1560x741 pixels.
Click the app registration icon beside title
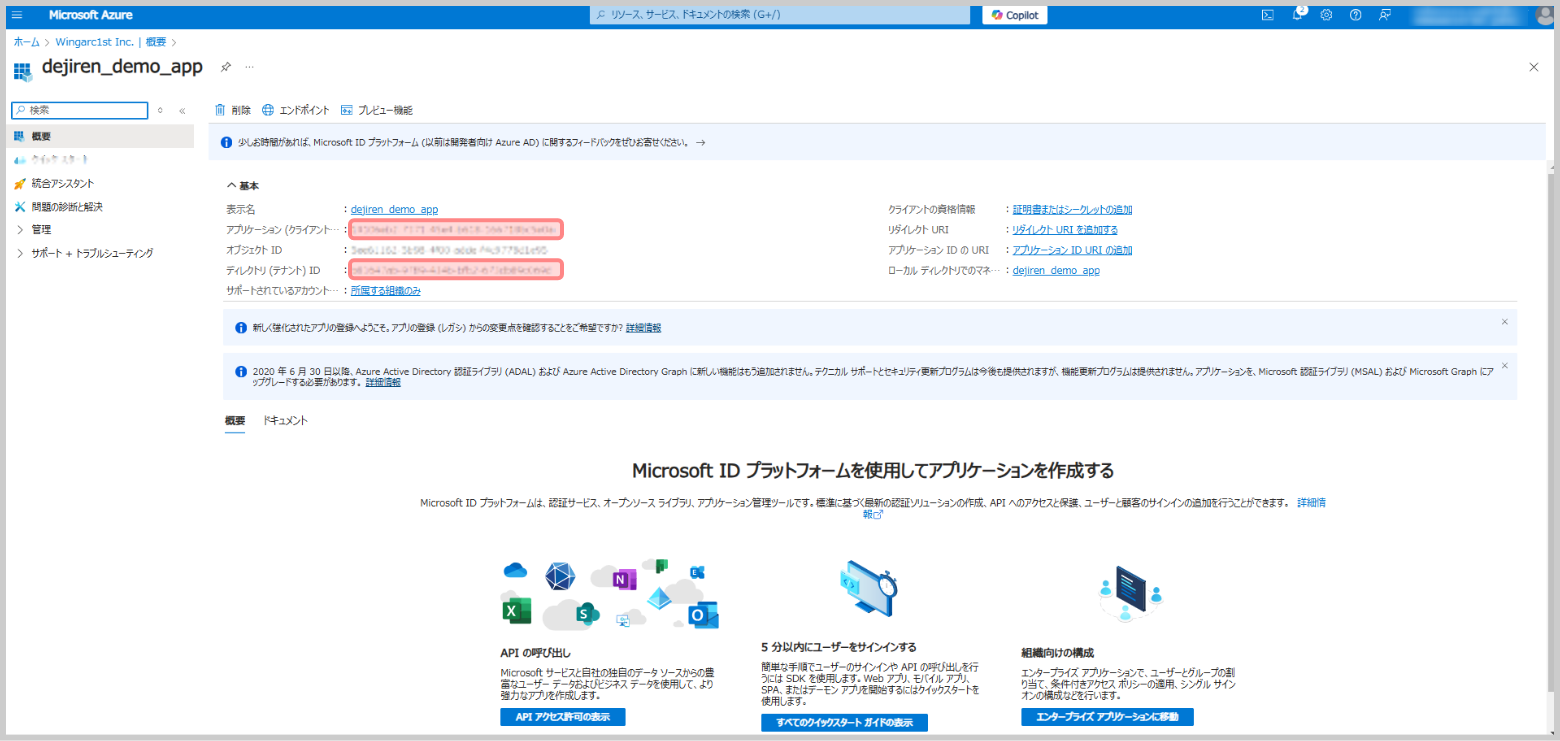coord(22,70)
